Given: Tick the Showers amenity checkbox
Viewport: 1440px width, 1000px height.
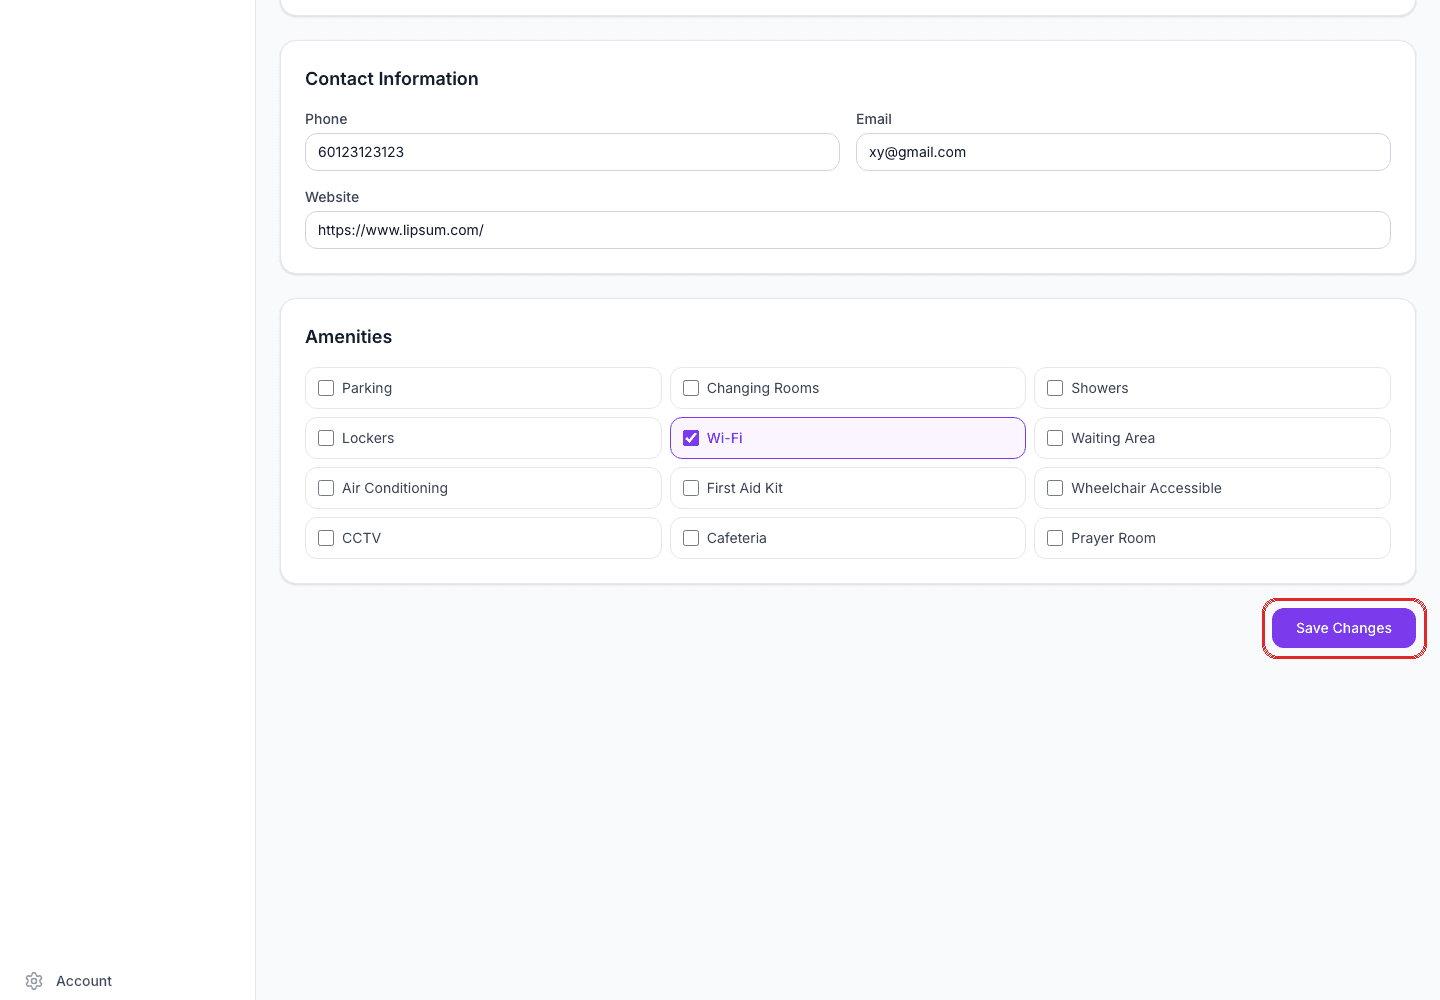Looking at the screenshot, I should [1055, 388].
